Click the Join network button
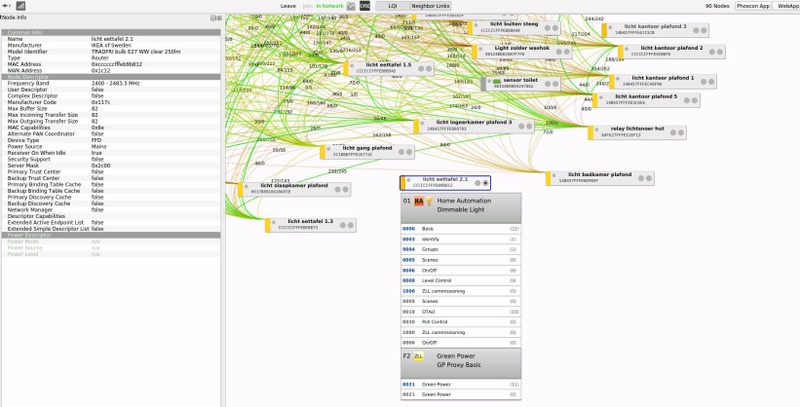 point(307,6)
